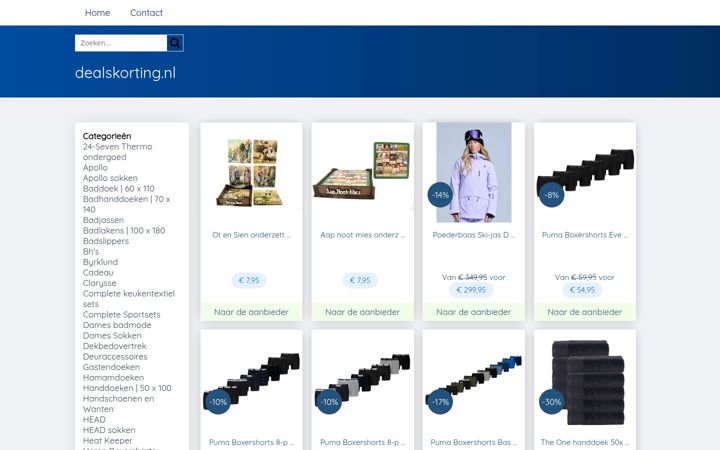The width and height of the screenshot is (720, 450).
Task: Click the -17% discount badge
Action: pos(440,402)
